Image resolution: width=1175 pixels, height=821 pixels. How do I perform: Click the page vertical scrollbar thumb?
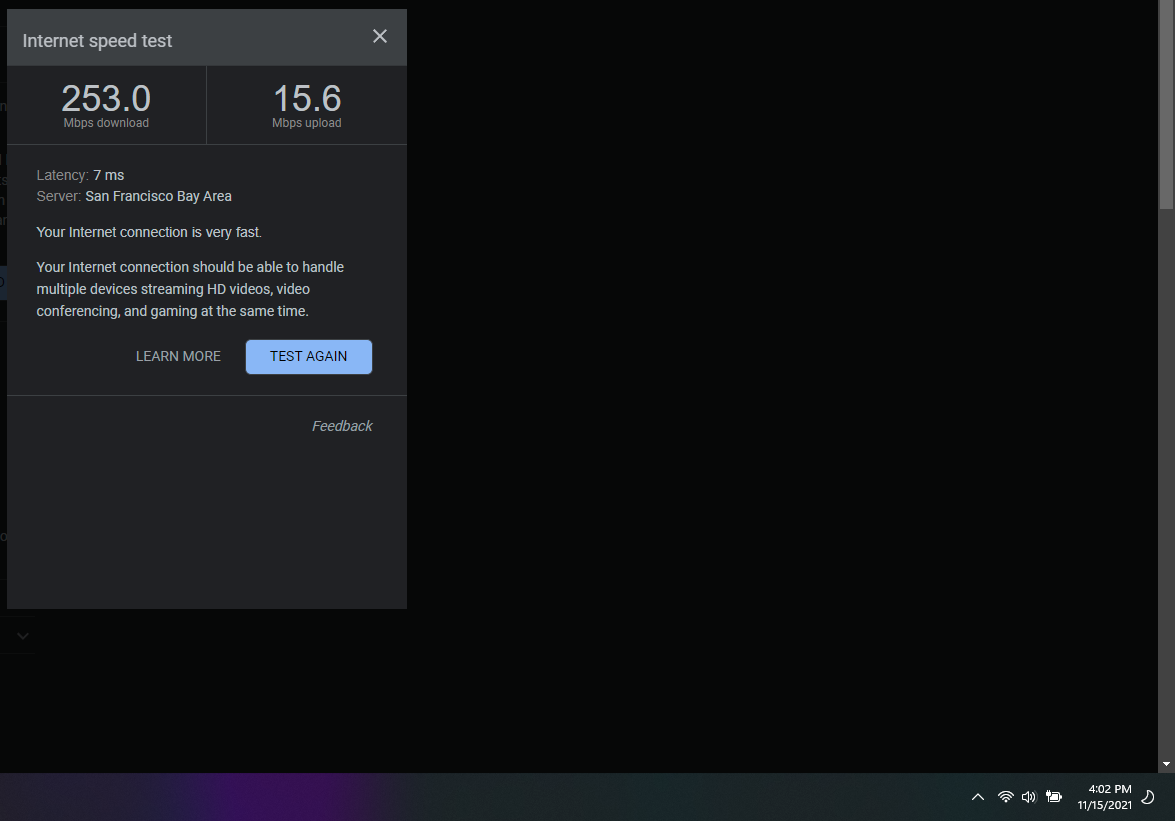(x=1166, y=105)
